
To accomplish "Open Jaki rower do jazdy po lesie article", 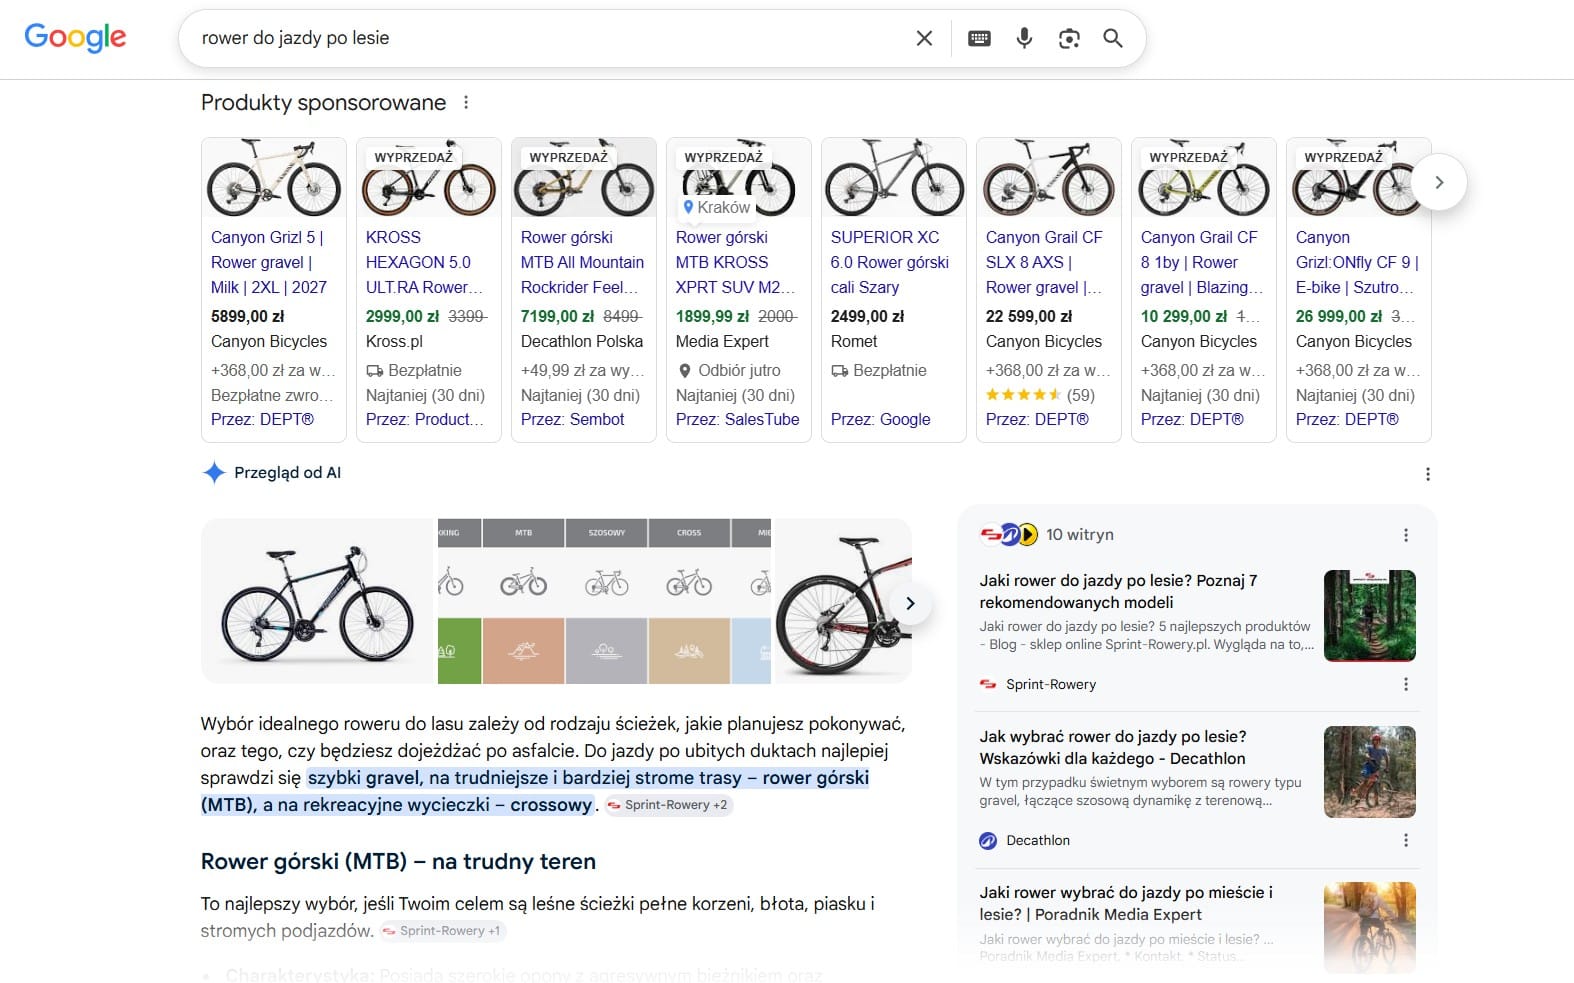I will [1118, 591].
